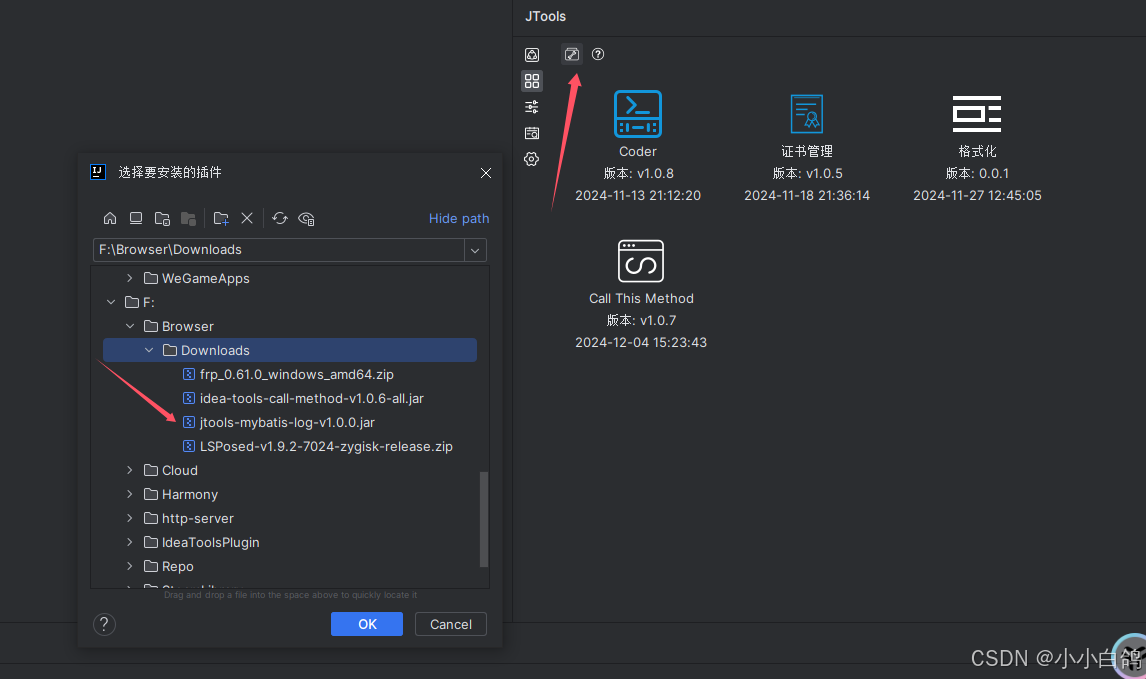Select LSPosed-v1.9.2-7024-zygisk-release.zip file
Screen dimensions: 1146x679
[326, 447]
